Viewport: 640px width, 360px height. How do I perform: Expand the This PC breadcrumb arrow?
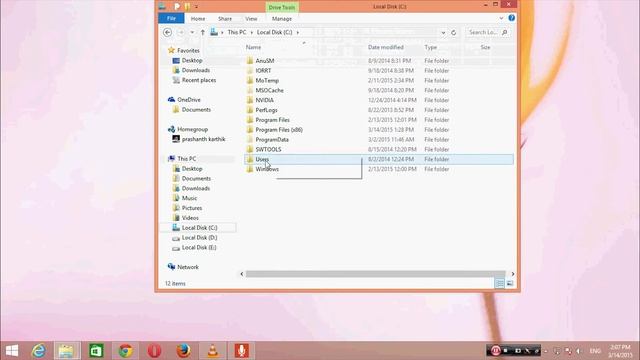251,32
